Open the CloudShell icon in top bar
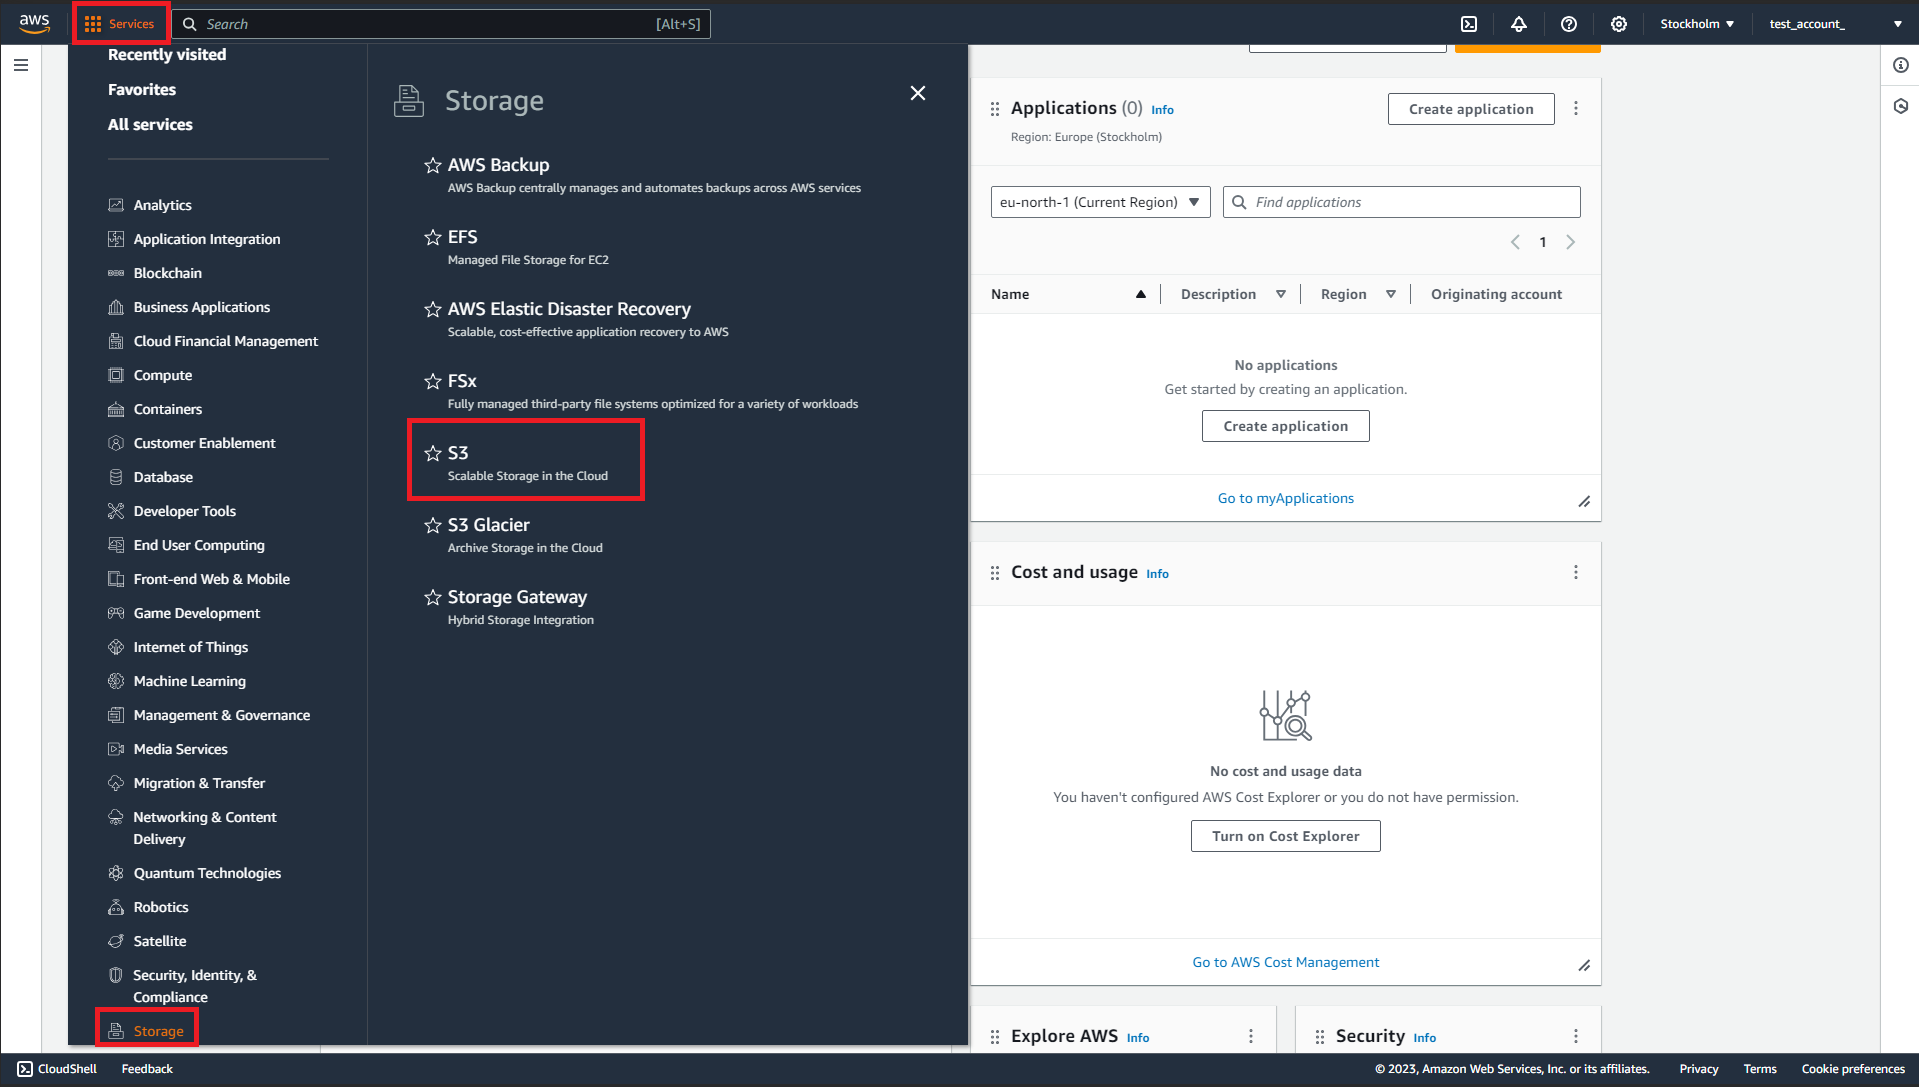Screen dimensions: 1919x1087 (x=1469, y=24)
